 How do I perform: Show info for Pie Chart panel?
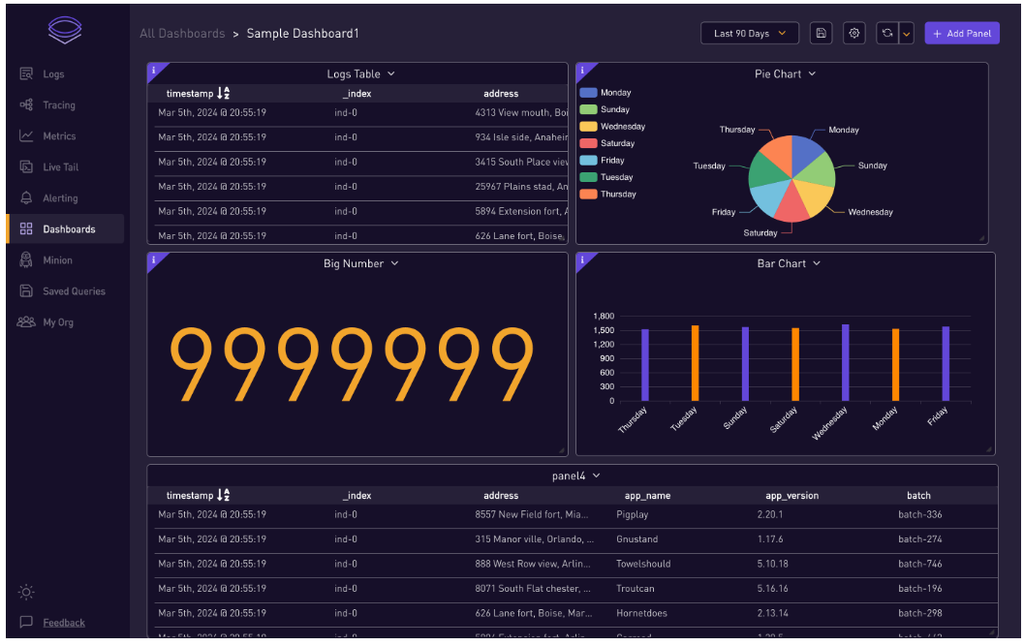pos(583,70)
